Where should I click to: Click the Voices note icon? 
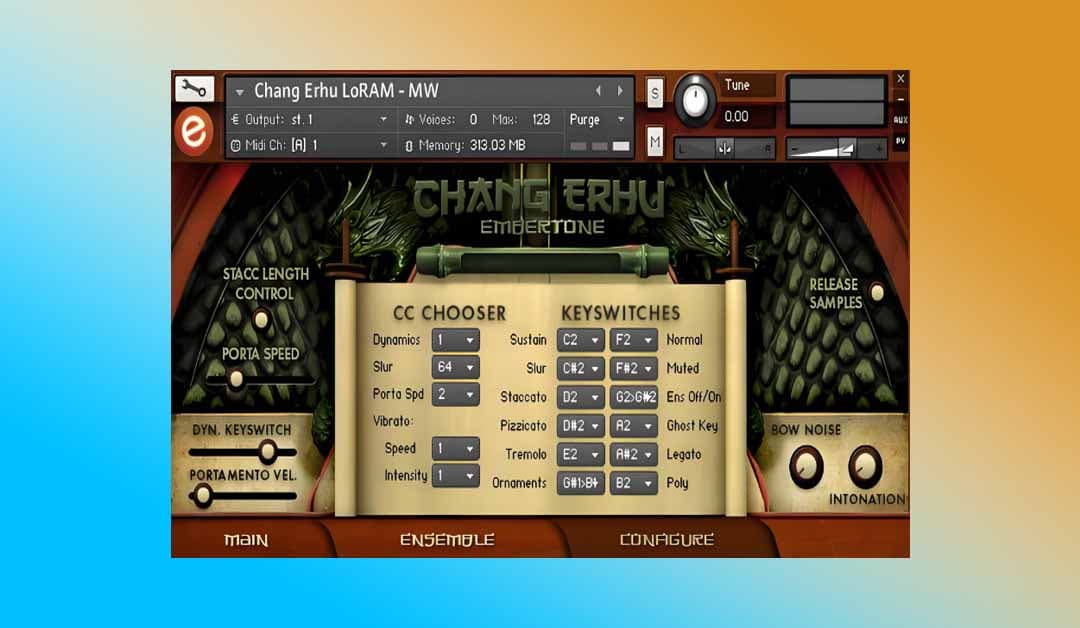click(x=410, y=120)
